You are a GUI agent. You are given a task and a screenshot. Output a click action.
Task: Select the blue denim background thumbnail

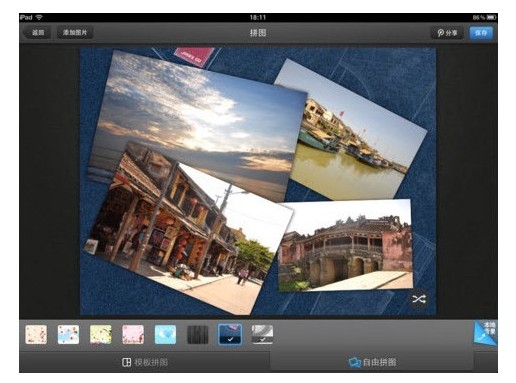[x=230, y=334]
